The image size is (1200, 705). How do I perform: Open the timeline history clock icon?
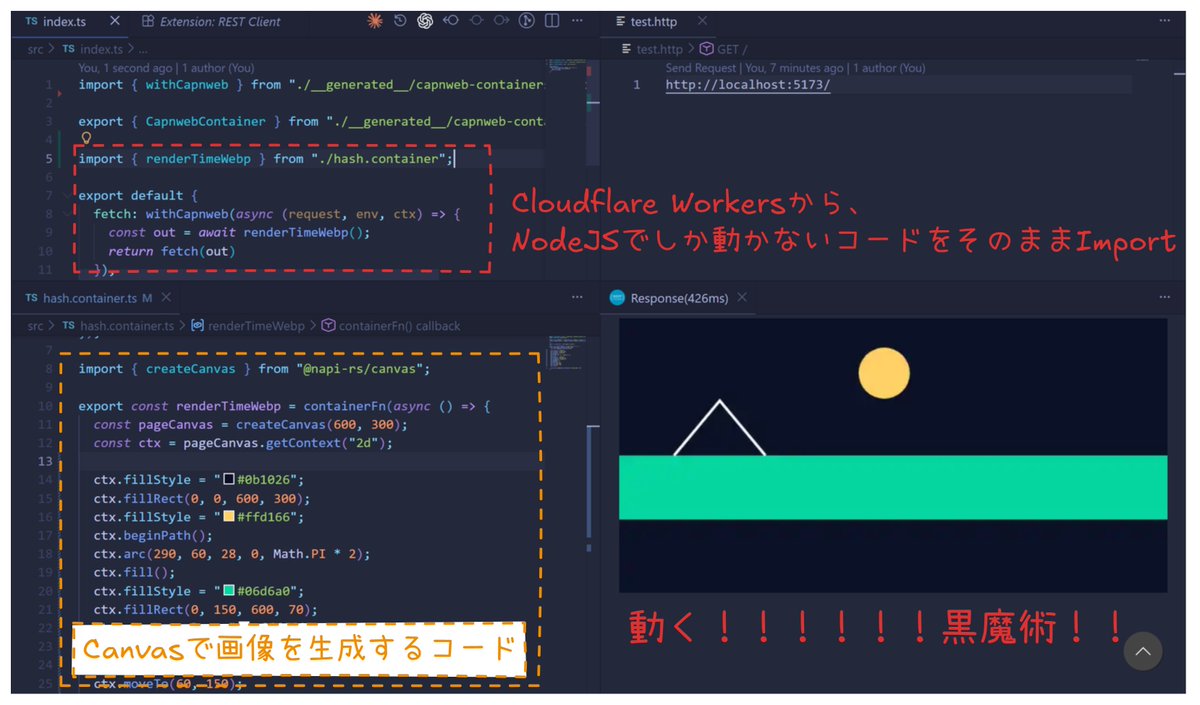[401, 21]
